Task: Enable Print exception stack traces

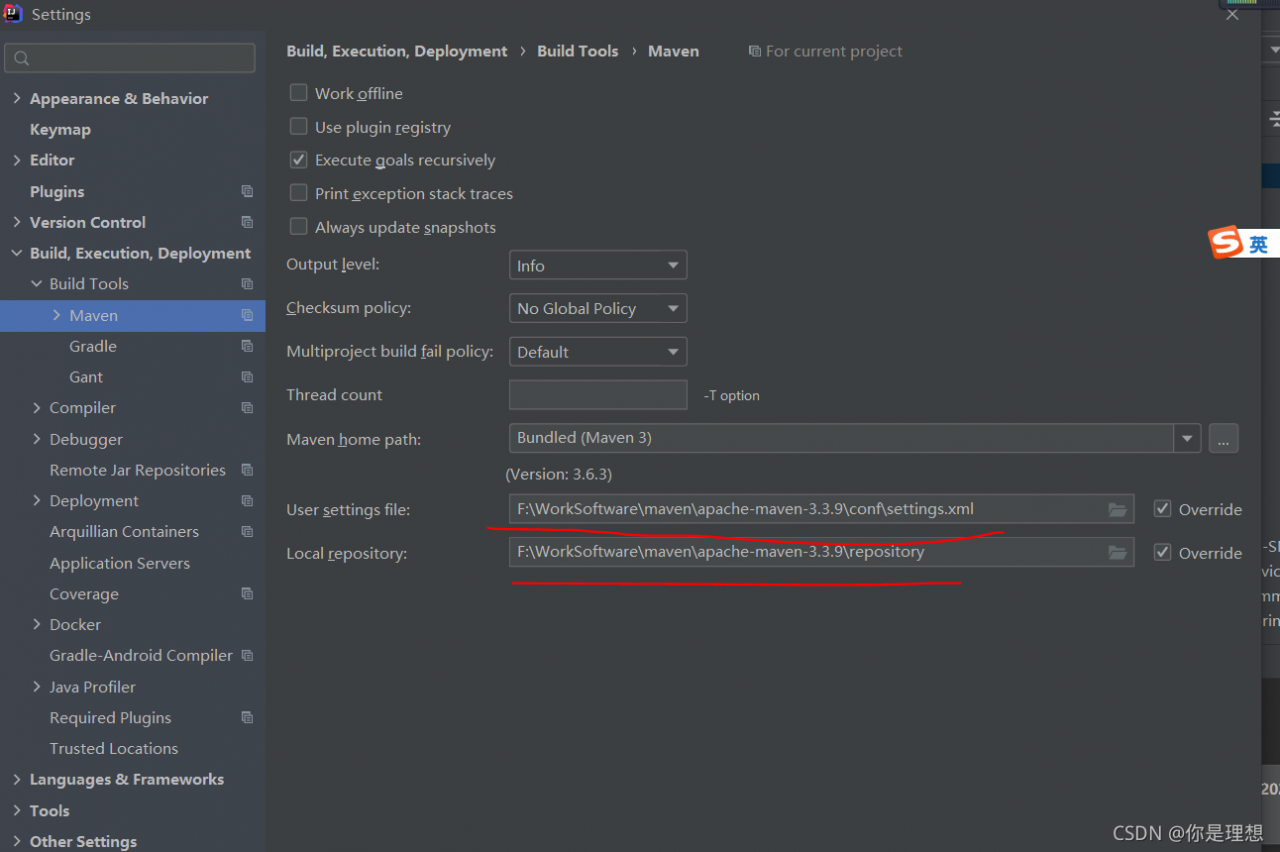Action: point(298,193)
